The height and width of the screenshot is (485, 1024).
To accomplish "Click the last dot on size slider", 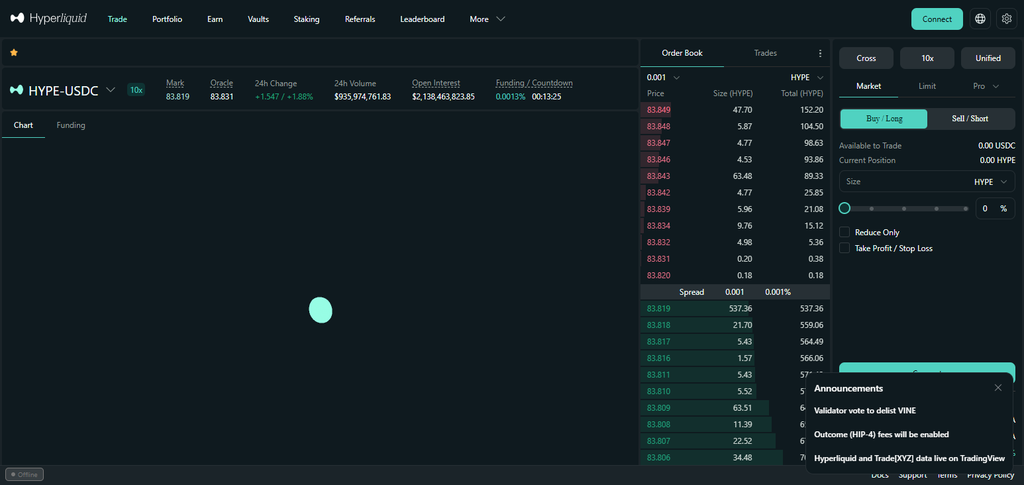I will click(x=966, y=209).
